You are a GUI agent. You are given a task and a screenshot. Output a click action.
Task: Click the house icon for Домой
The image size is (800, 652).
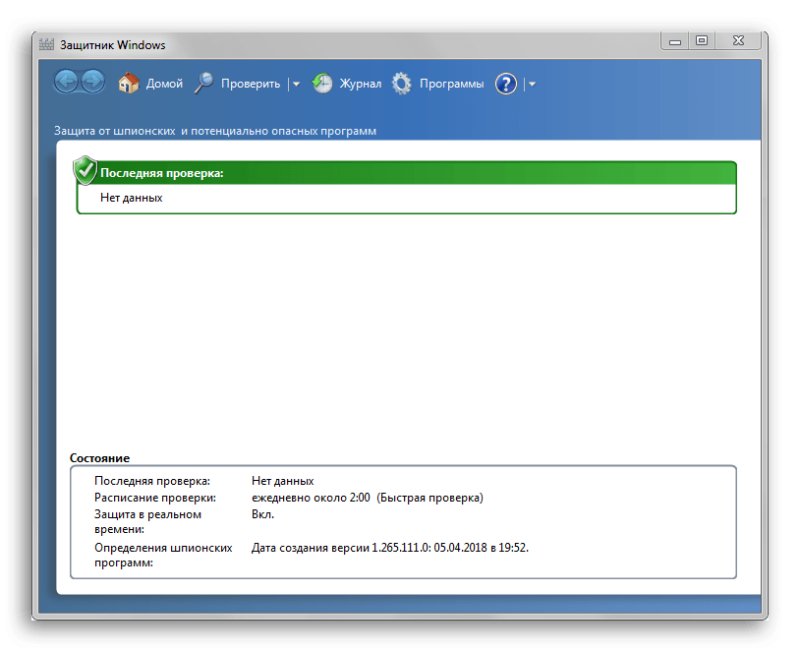129,83
